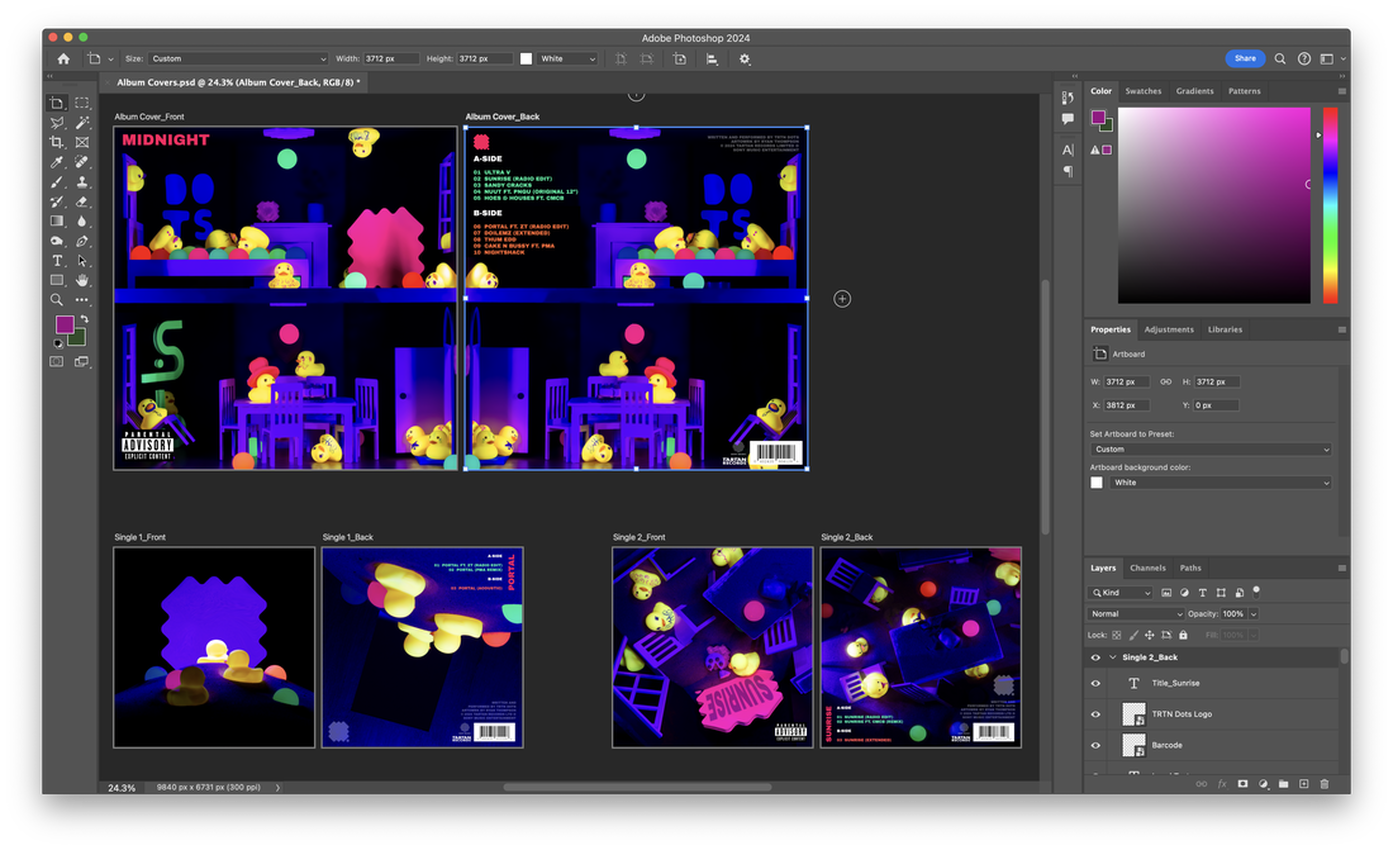Open the Search icon next to Share
The width and height of the screenshot is (1393, 850).
pos(1281,59)
